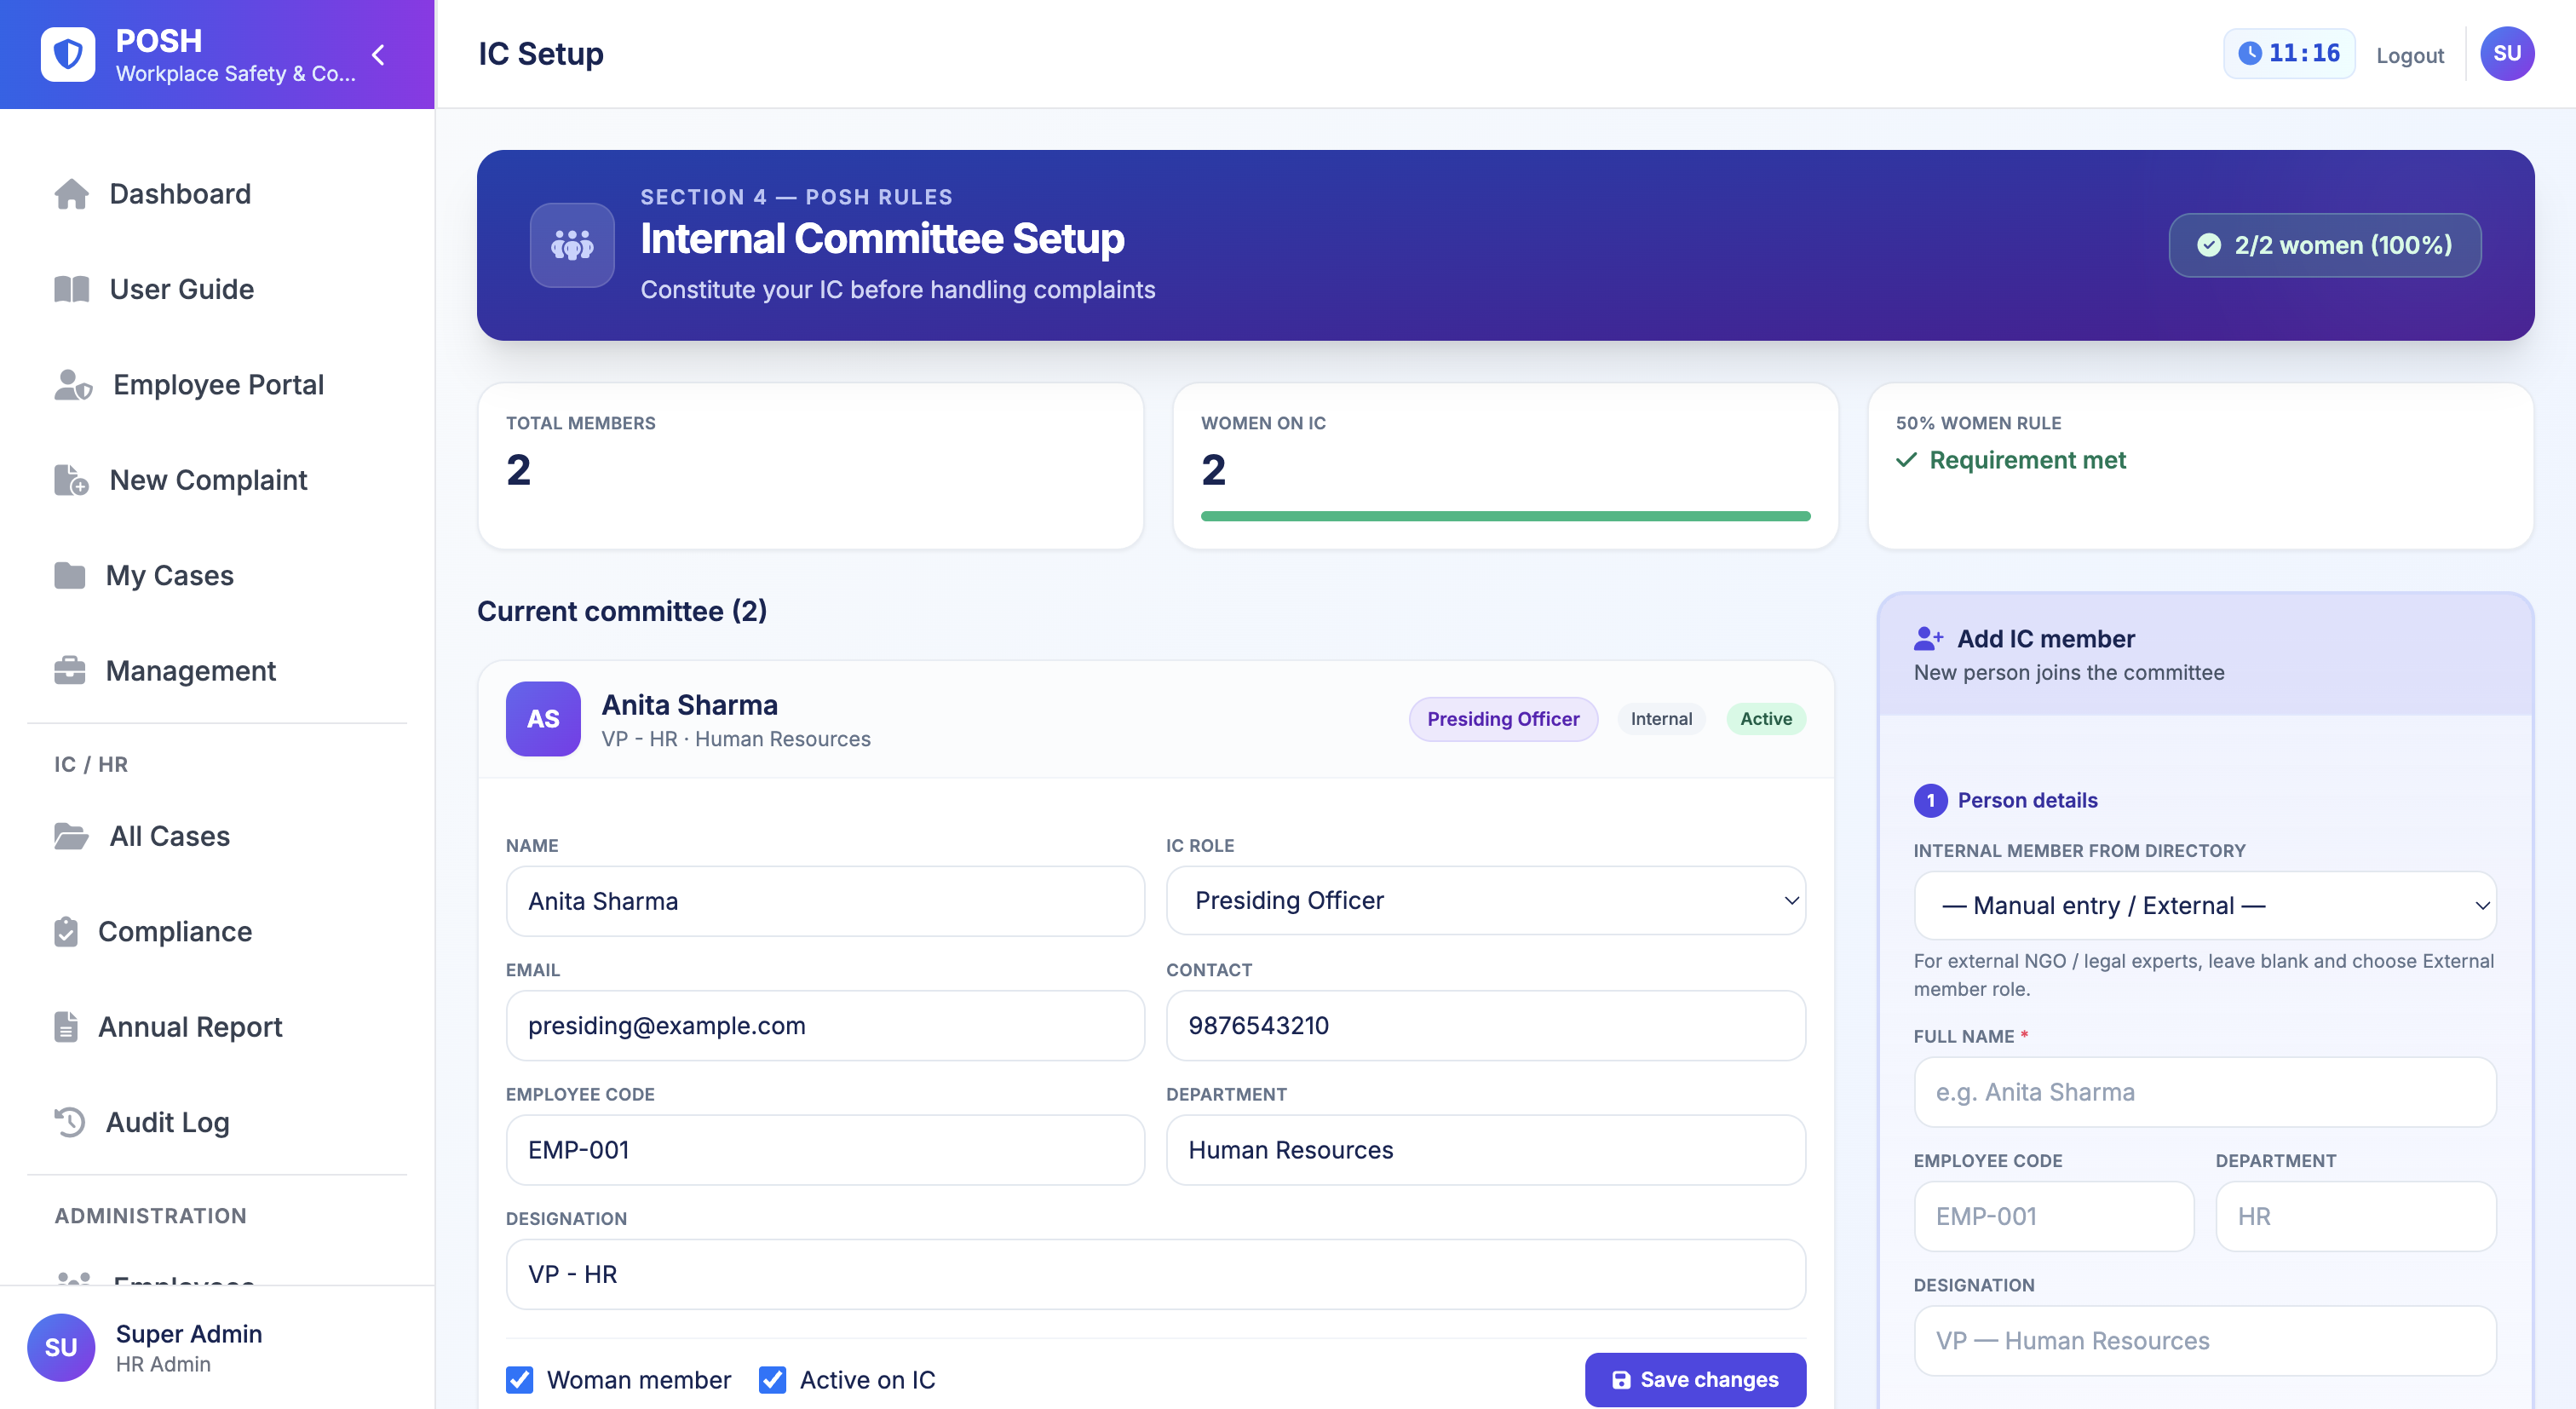
Task: Click the clock icon in session timer
Action: click(x=2249, y=54)
